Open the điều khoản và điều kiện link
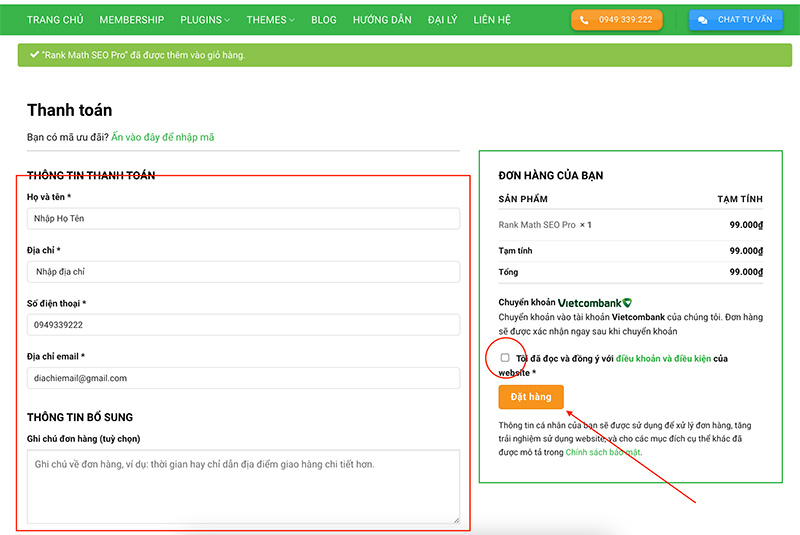Viewport: 800px width, 535px height. pyautogui.click(x=663, y=358)
